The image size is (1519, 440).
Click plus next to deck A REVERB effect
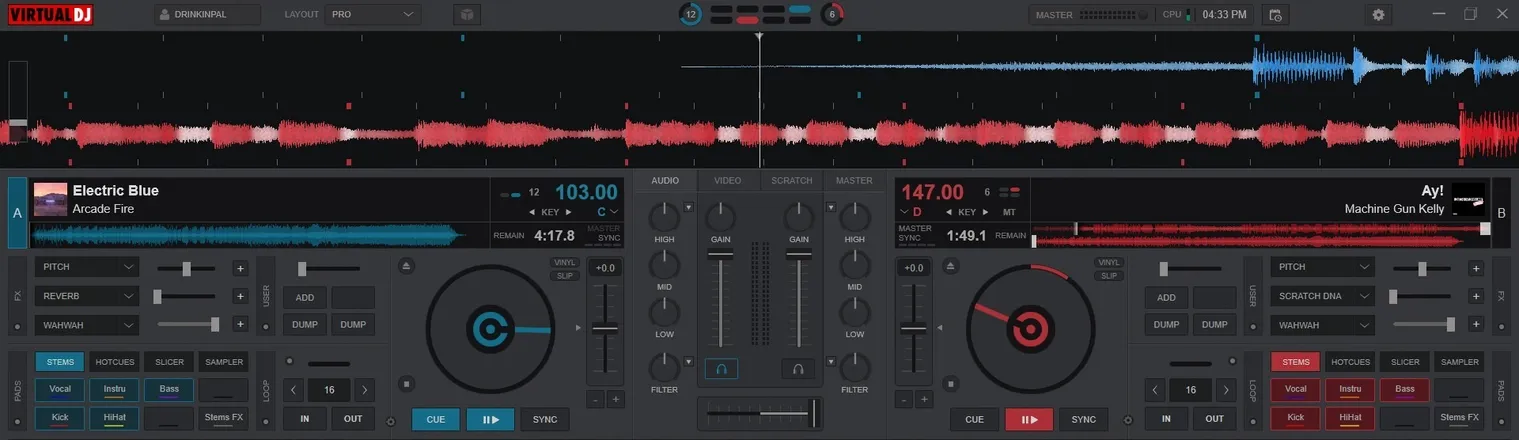[240, 296]
